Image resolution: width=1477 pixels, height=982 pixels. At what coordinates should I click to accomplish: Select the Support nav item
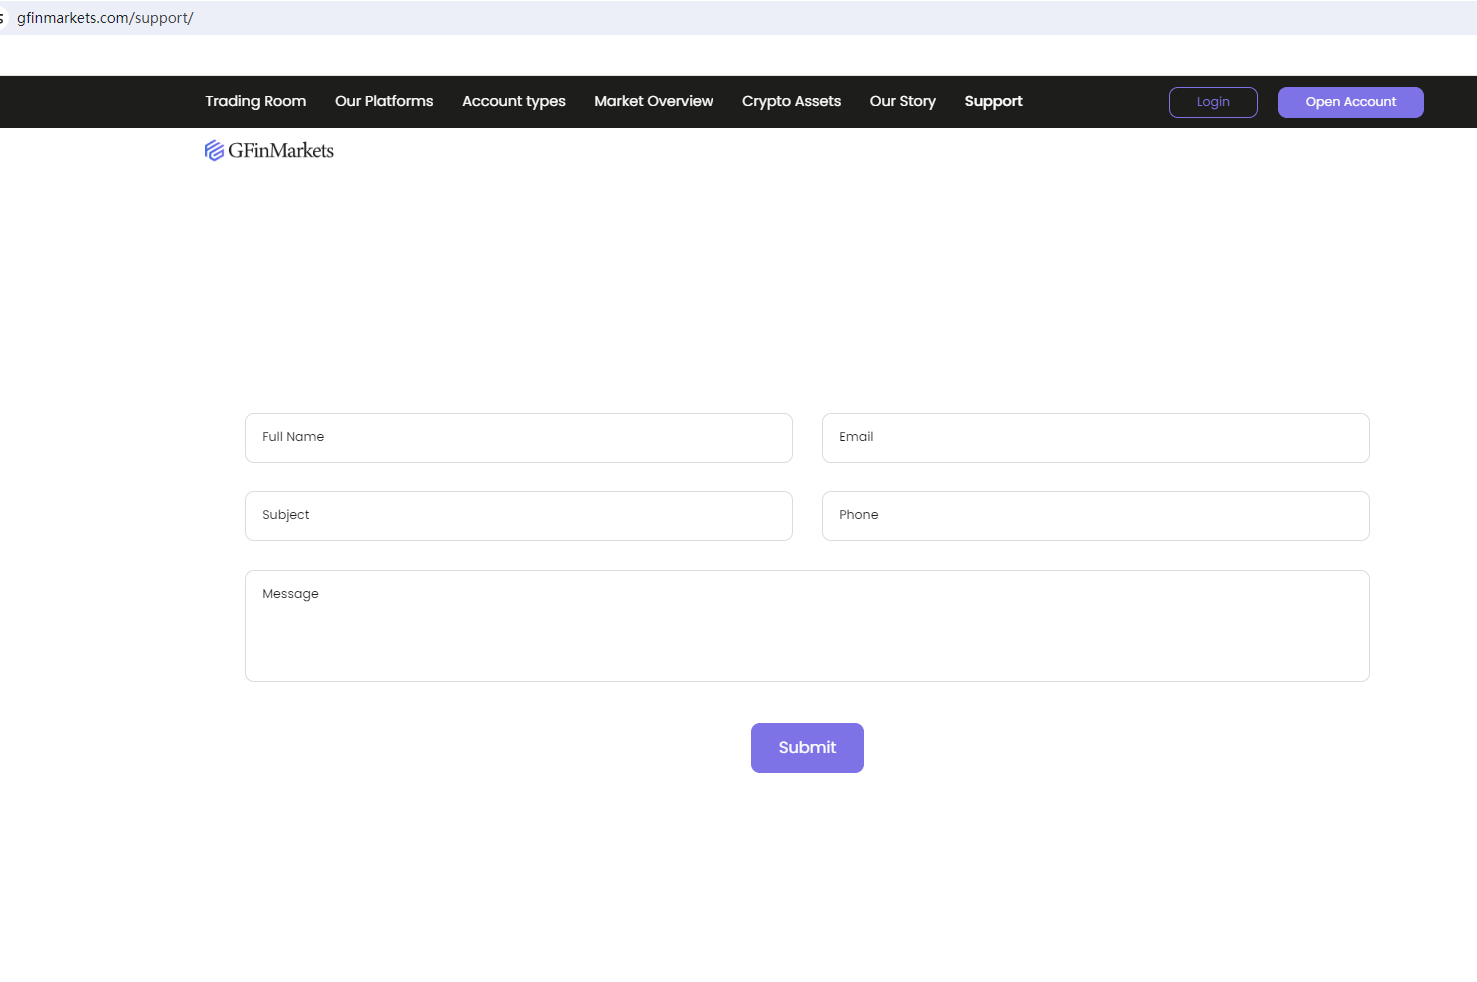tap(993, 101)
